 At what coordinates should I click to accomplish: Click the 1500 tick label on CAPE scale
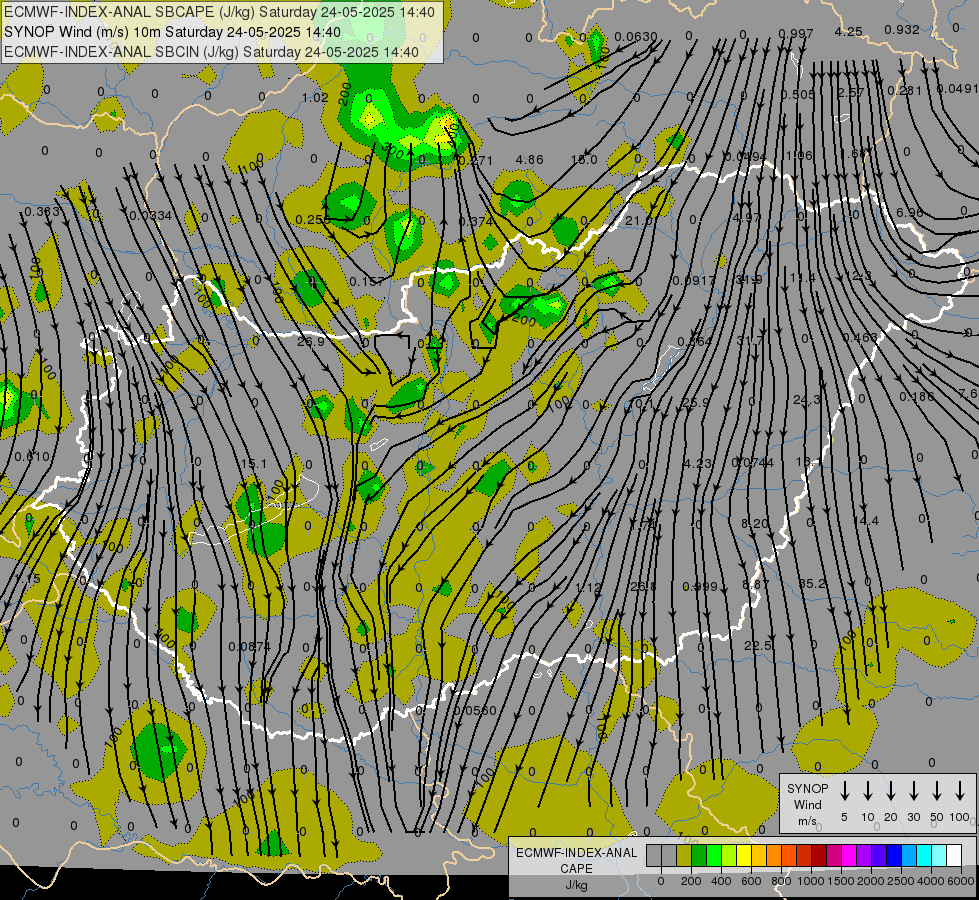click(x=841, y=881)
